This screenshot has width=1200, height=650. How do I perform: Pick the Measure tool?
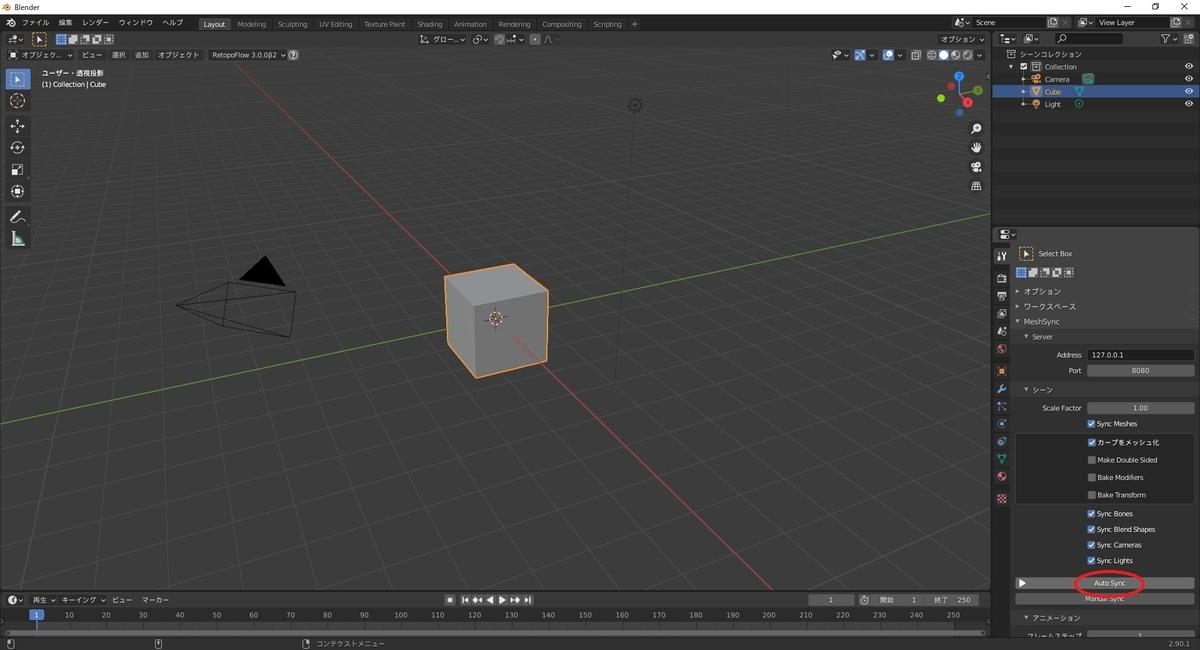17,238
